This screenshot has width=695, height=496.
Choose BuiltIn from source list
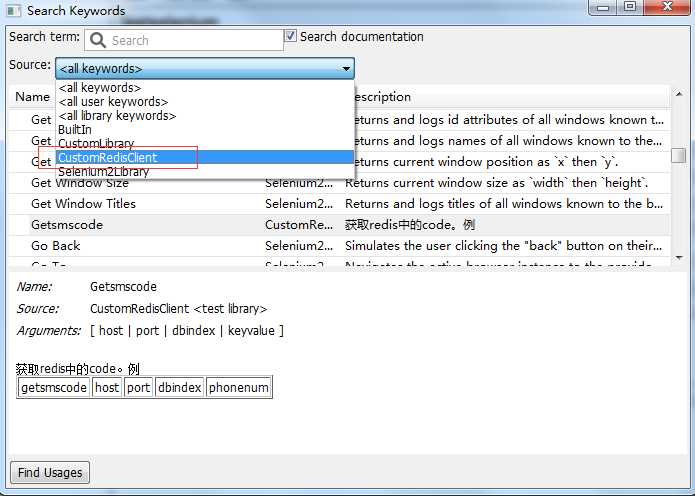point(205,129)
